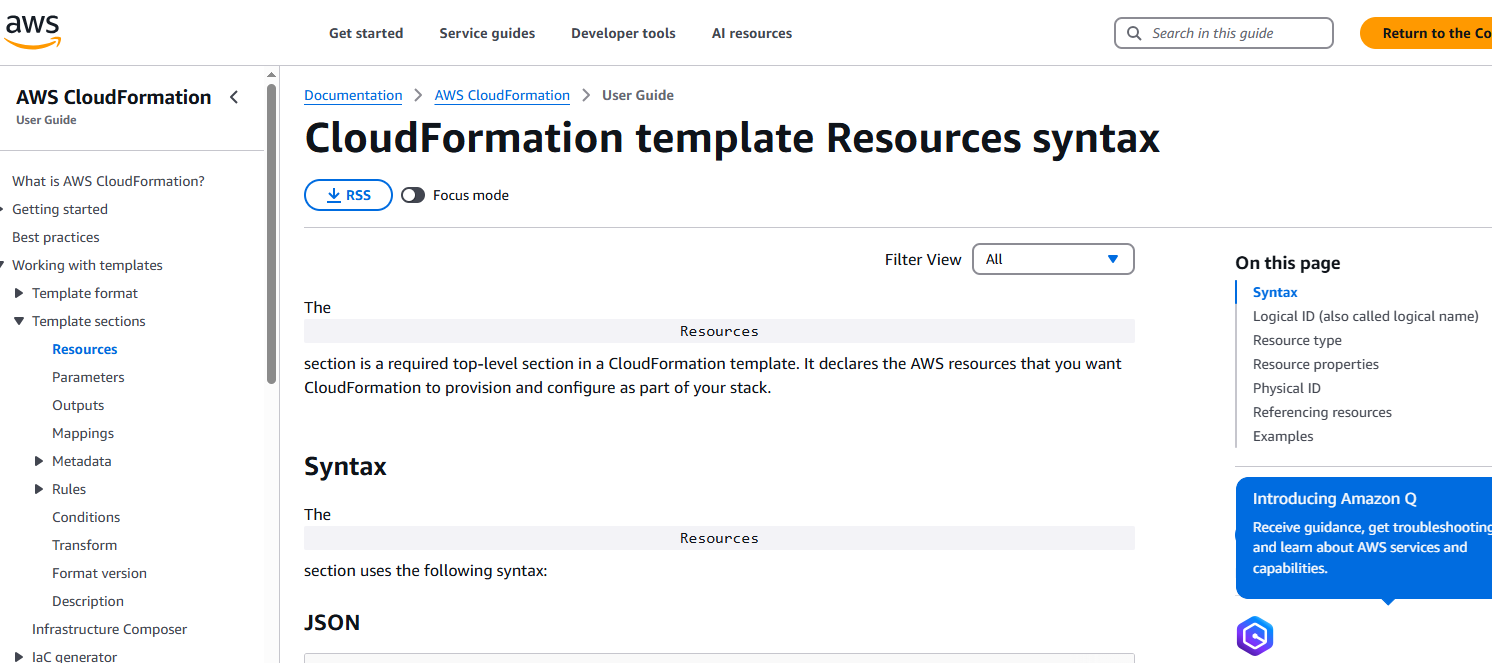Image resolution: width=1492 pixels, height=663 pixels.
Task: Open Best practices in sidebar
Action: pyautogui.click(x=56, y=237)
